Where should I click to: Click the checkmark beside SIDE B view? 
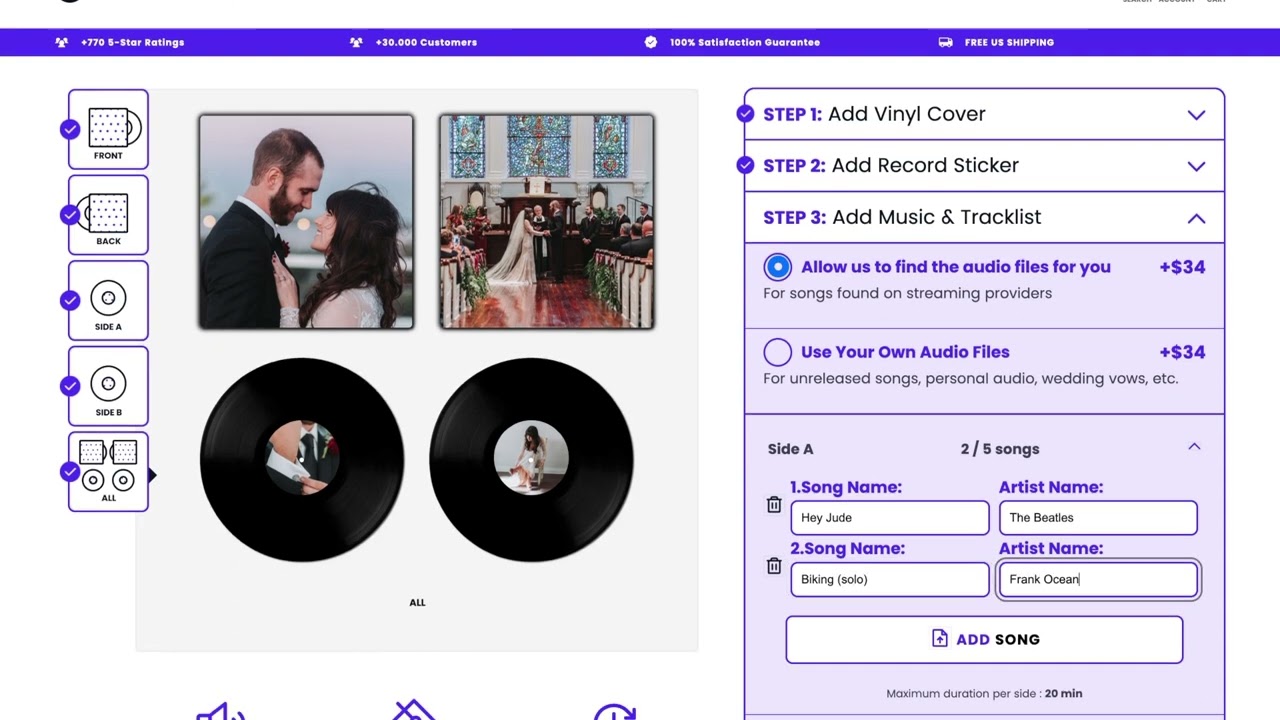(69, 386)
